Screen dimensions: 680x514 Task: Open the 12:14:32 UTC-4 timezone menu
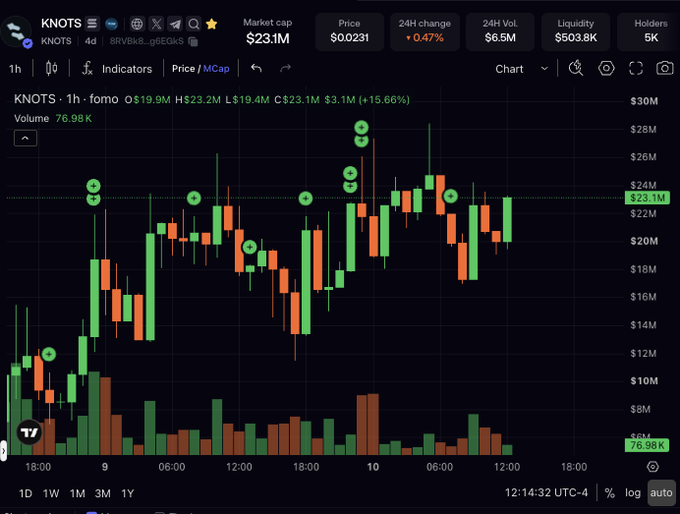point(546,493)
